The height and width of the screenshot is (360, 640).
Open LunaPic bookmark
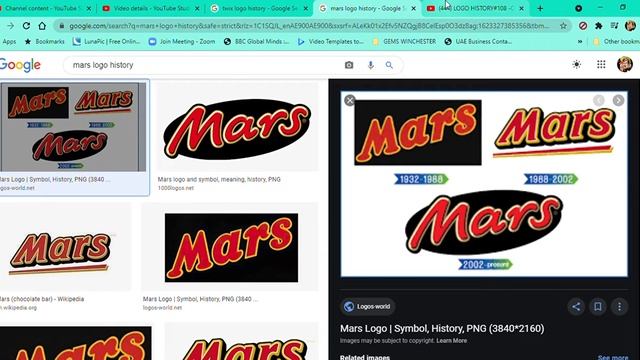pyautogui.click(x=107, y=42)
